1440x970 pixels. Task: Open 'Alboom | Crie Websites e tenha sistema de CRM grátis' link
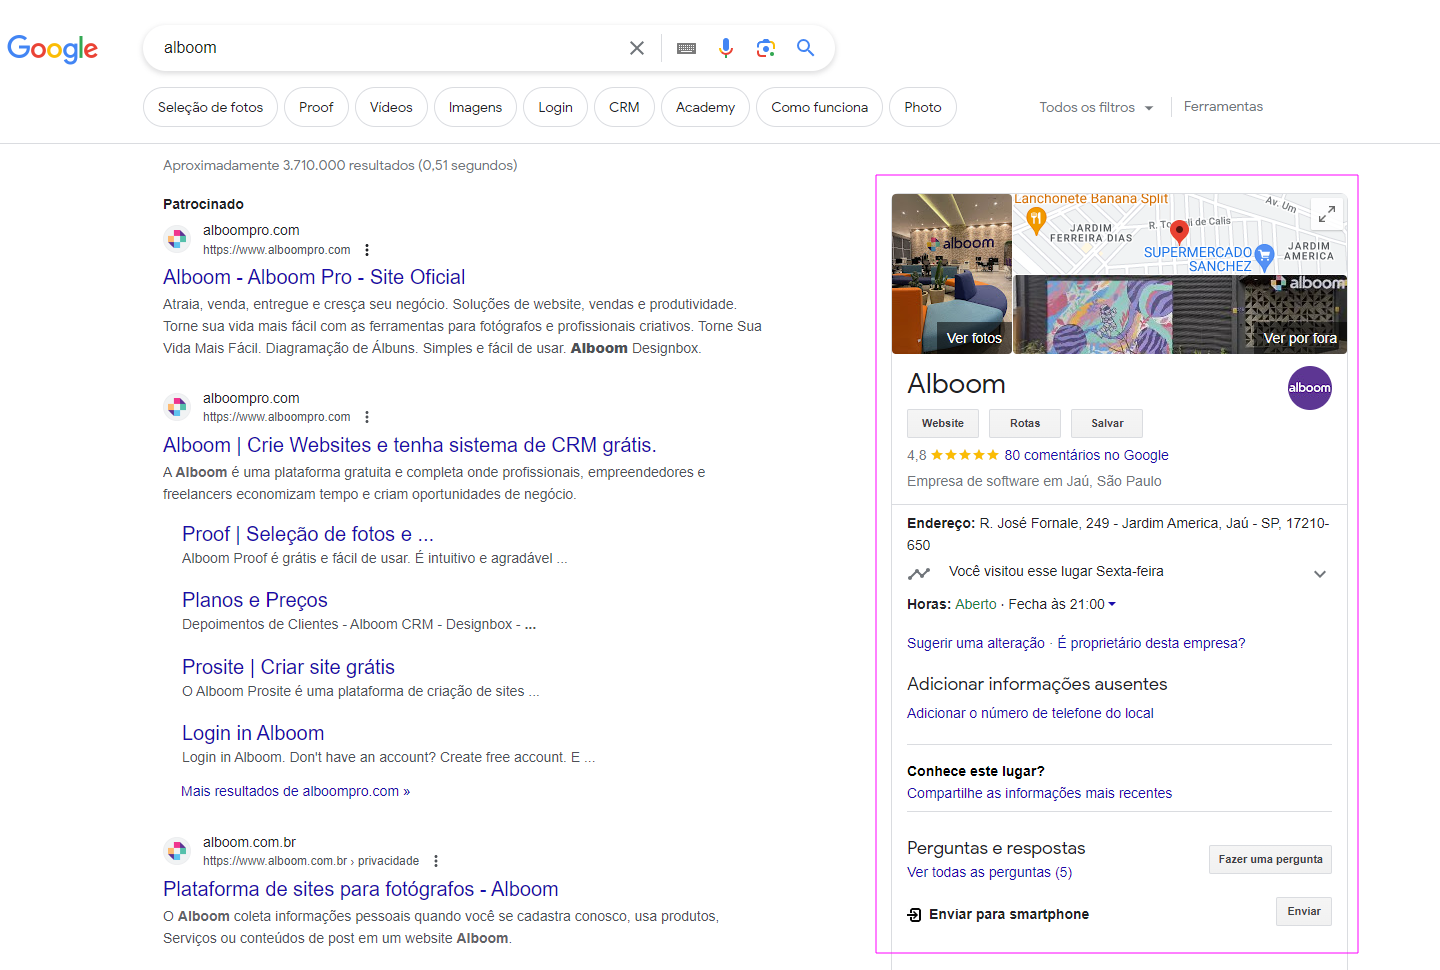(x=410, y=445)
